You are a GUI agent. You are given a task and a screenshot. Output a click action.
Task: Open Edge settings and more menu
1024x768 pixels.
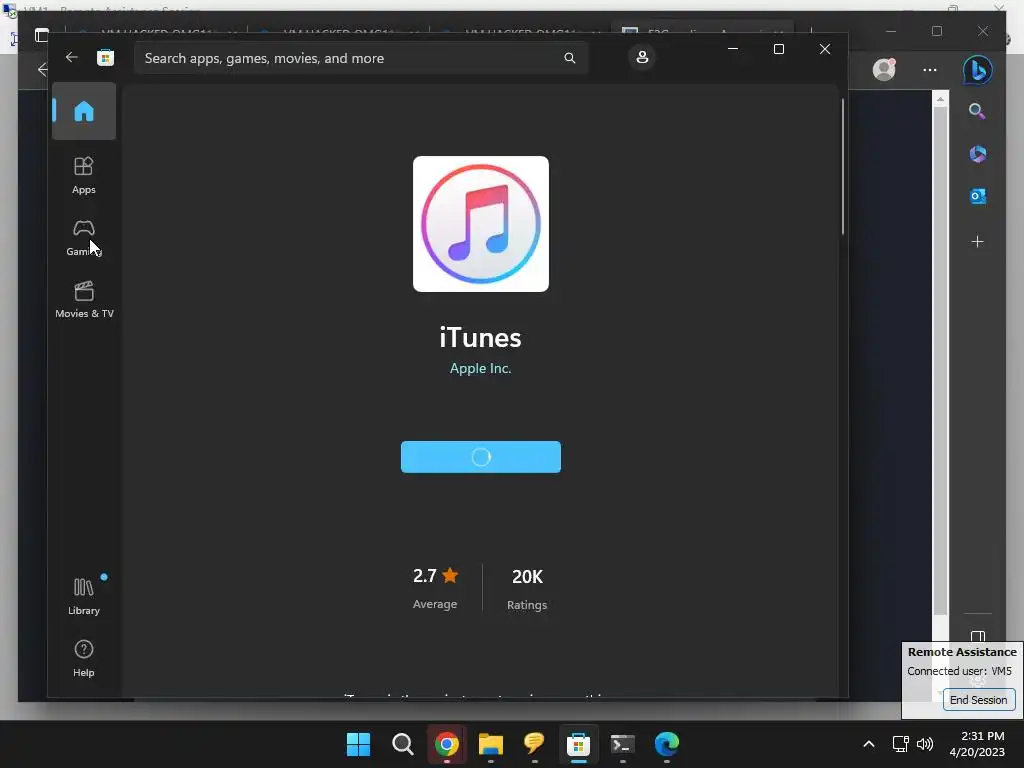(930, 70)
